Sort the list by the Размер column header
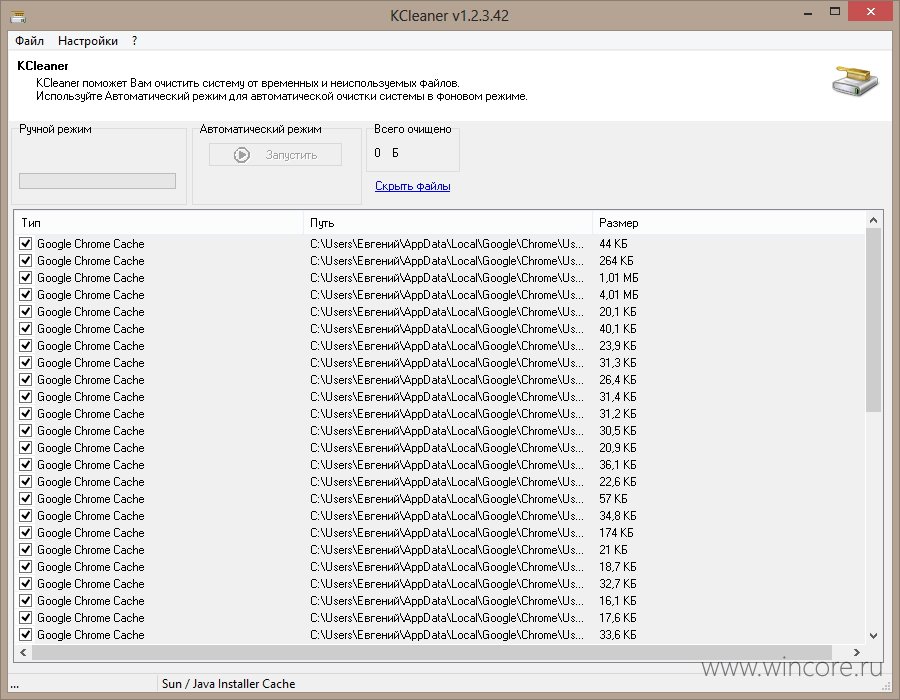 (x=729, y=223)
